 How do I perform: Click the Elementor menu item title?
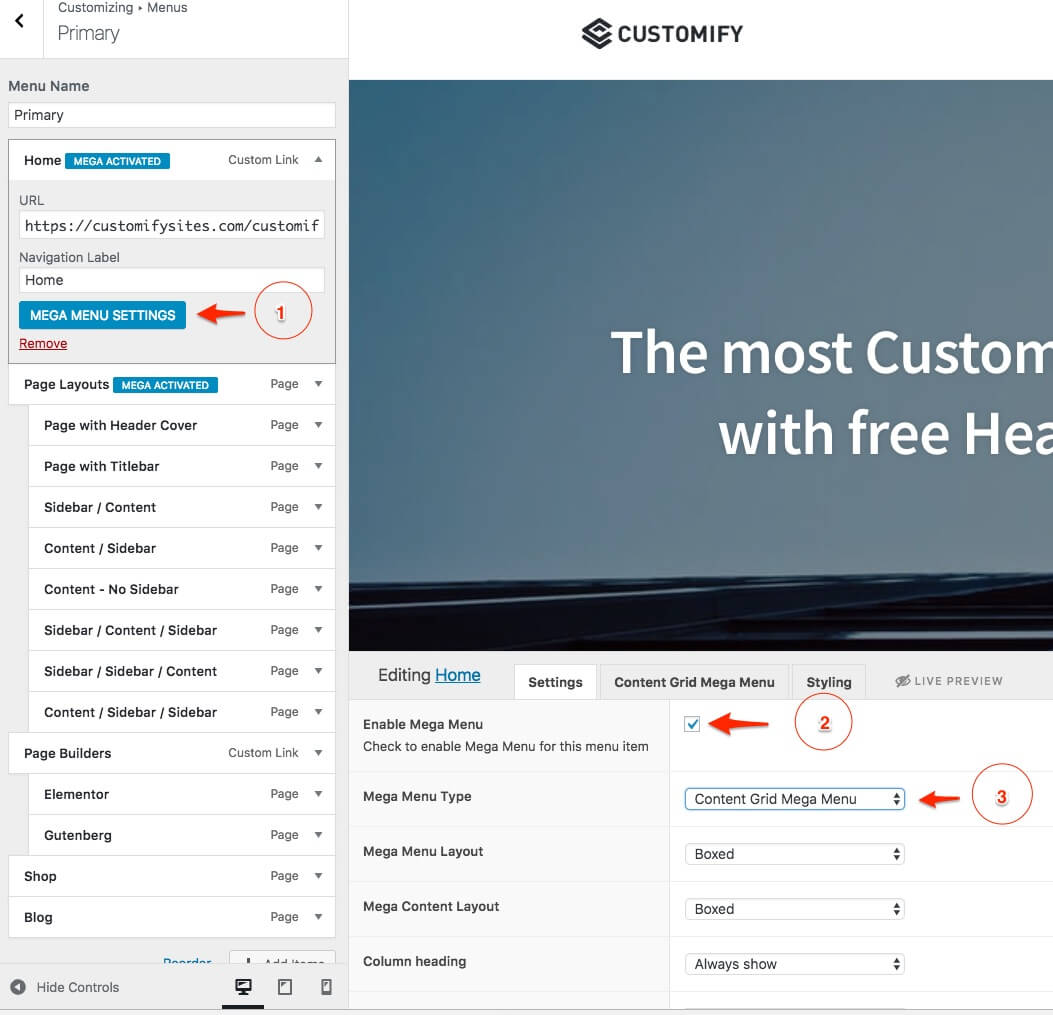coord(77,795)
